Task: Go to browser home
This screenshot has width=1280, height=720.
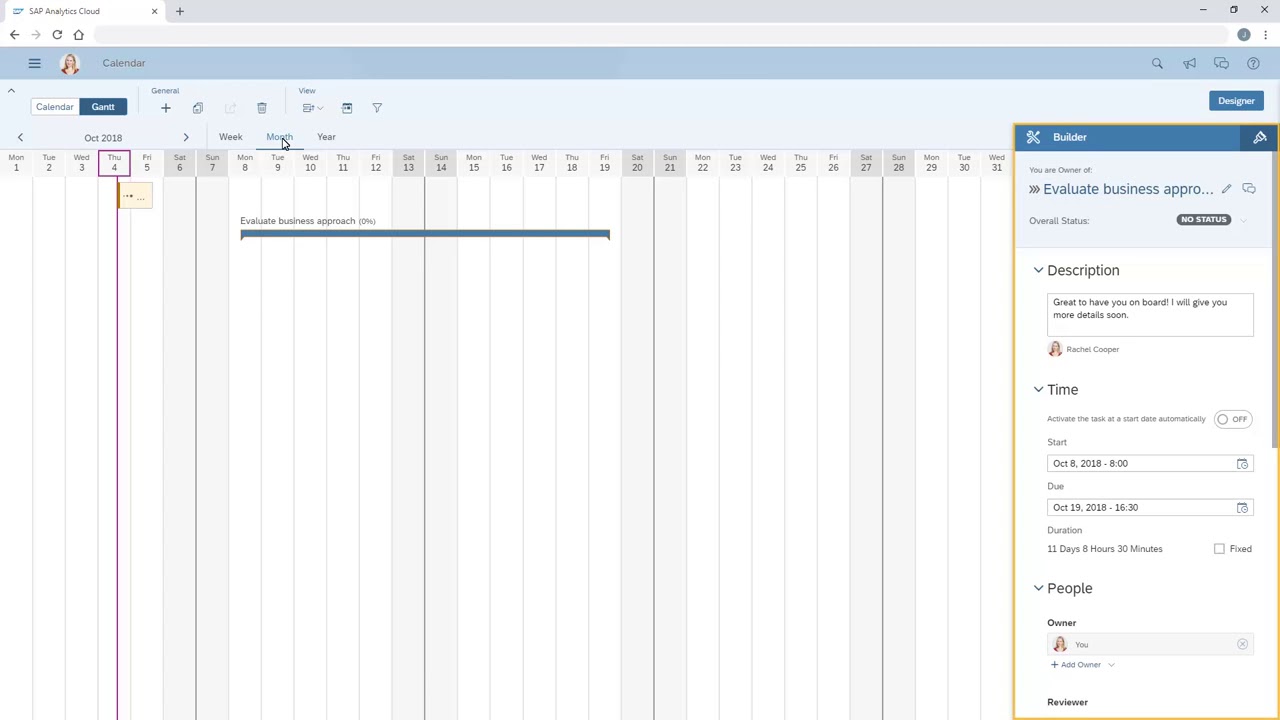Action: (78, 35)
